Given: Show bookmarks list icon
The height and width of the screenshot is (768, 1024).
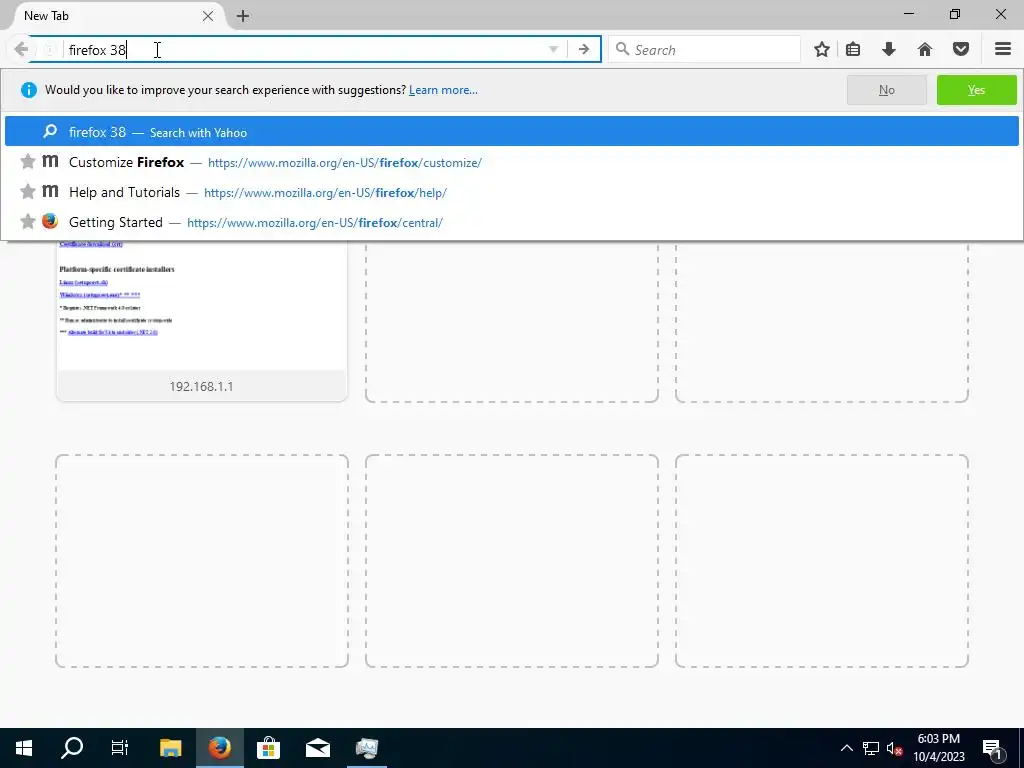Looking at the screenshot, I should coord(853,50).
